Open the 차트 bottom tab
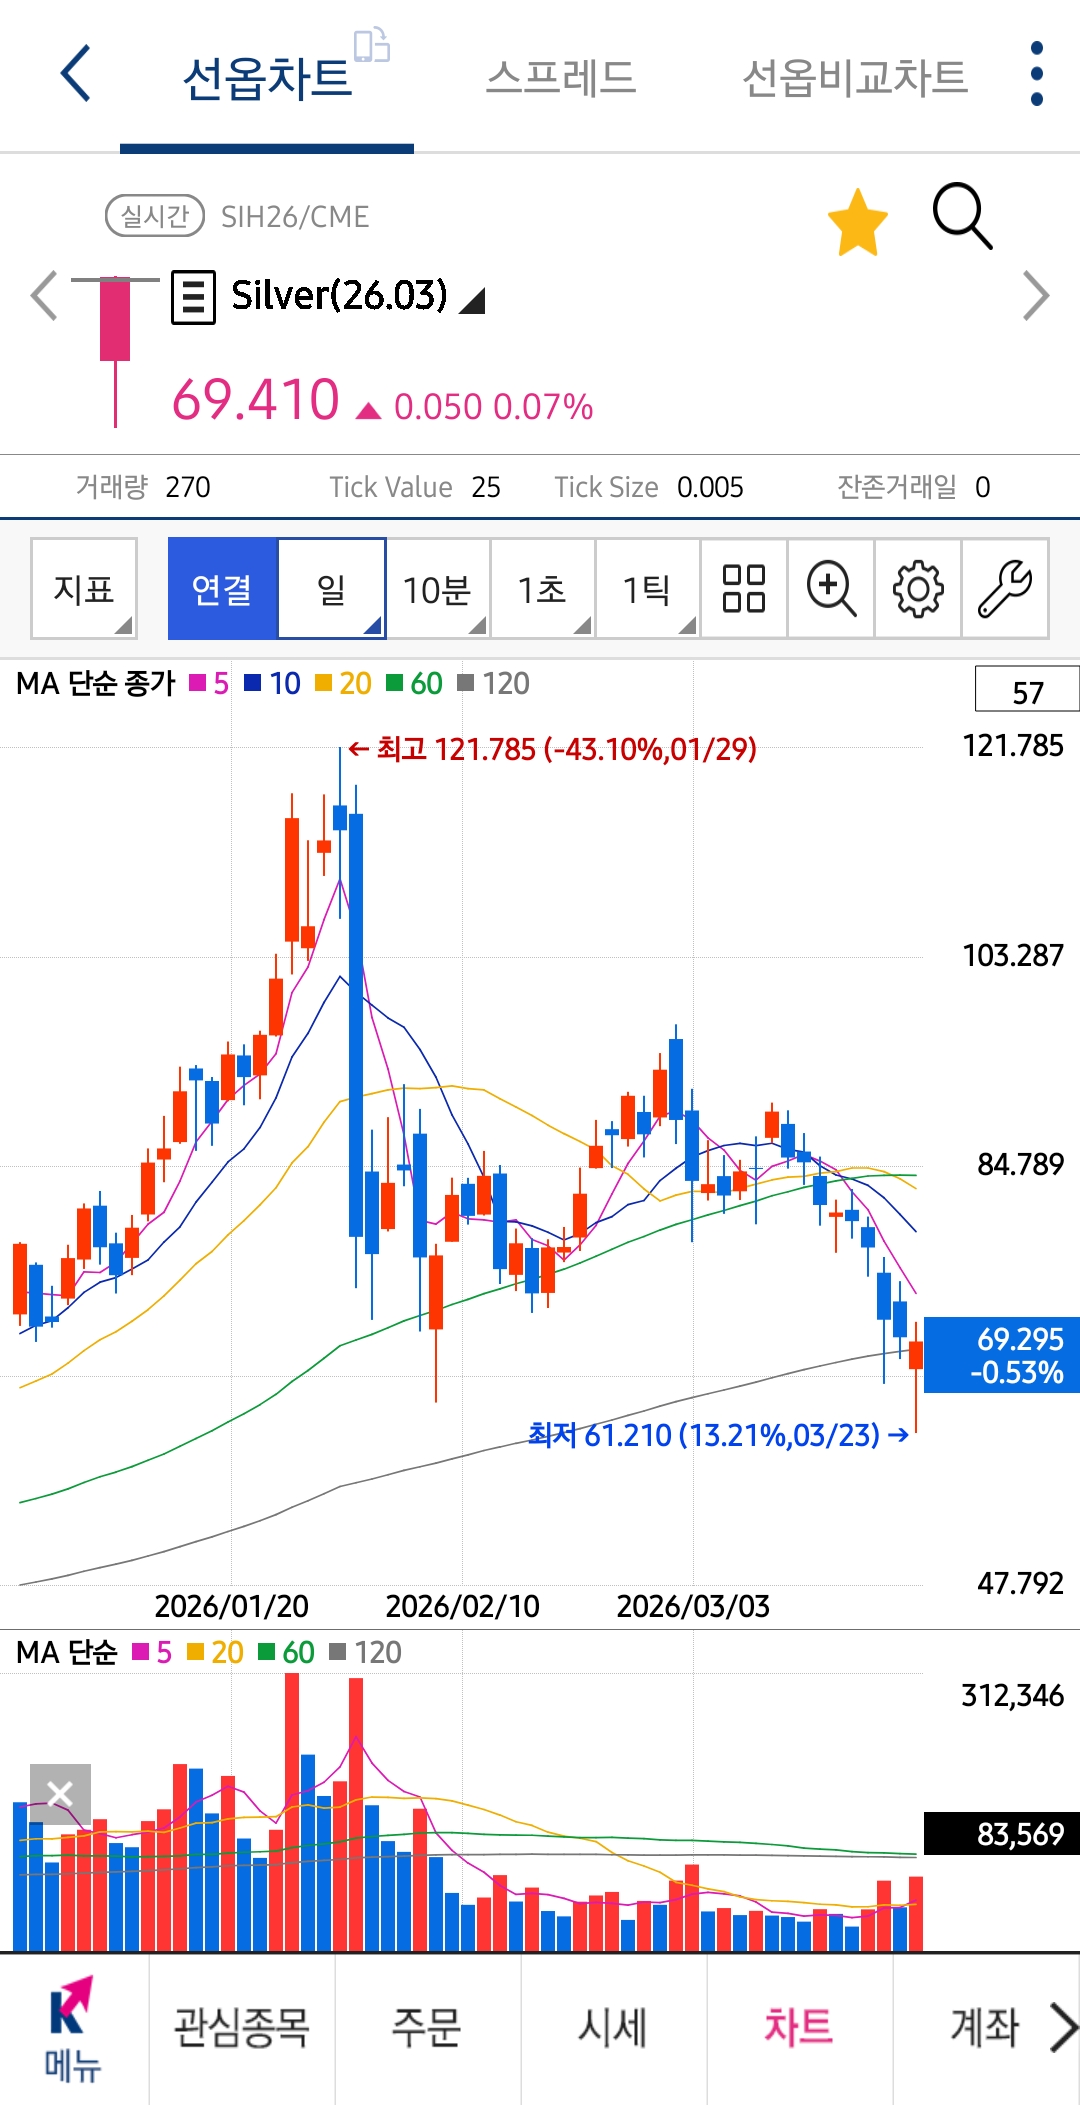 [x=799, y=2028]
